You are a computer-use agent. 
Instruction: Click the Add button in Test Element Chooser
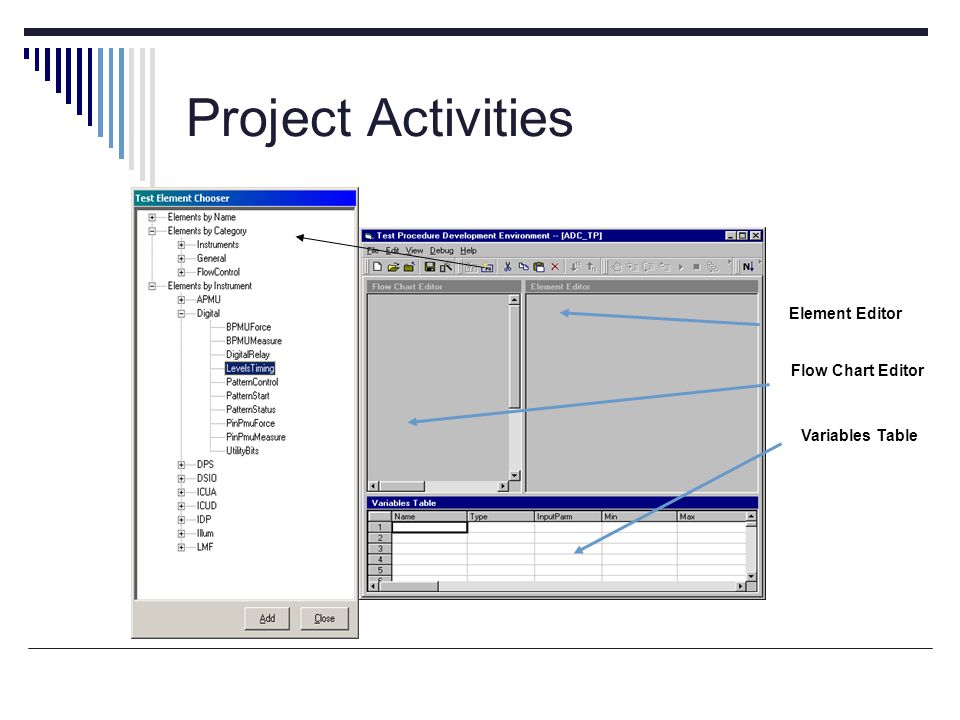pyautogui.click(x=267, y=618)
